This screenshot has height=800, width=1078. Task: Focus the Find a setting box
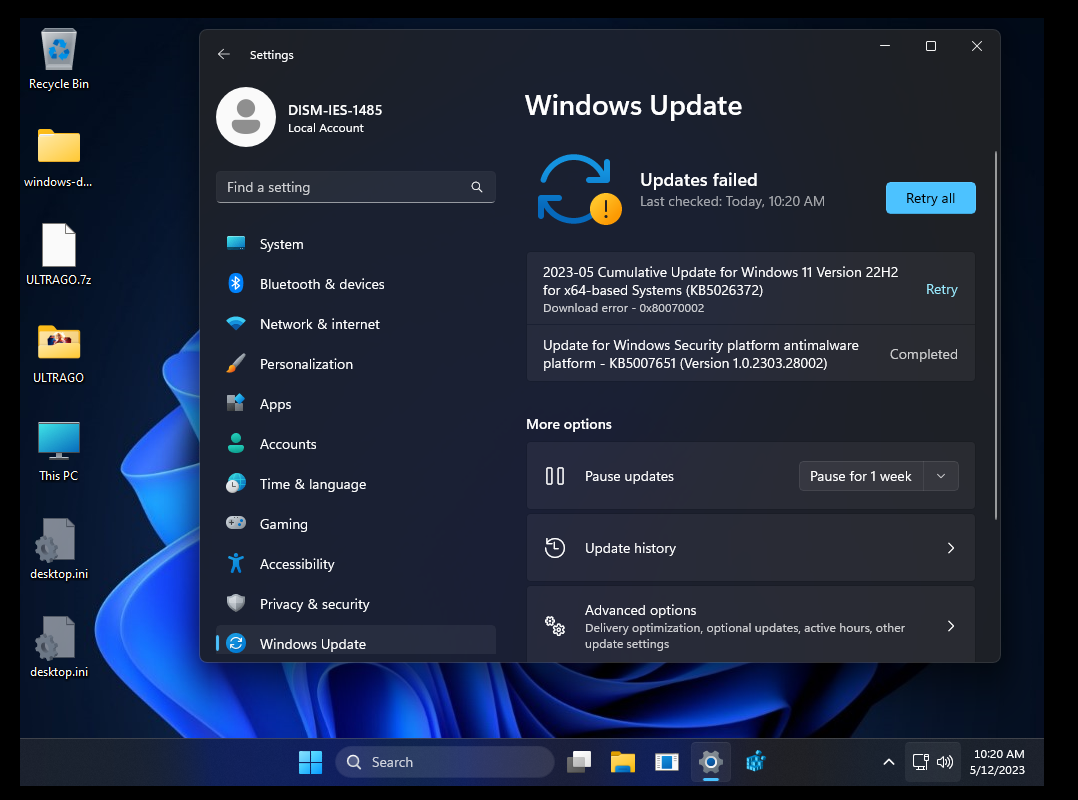(355, 187)
